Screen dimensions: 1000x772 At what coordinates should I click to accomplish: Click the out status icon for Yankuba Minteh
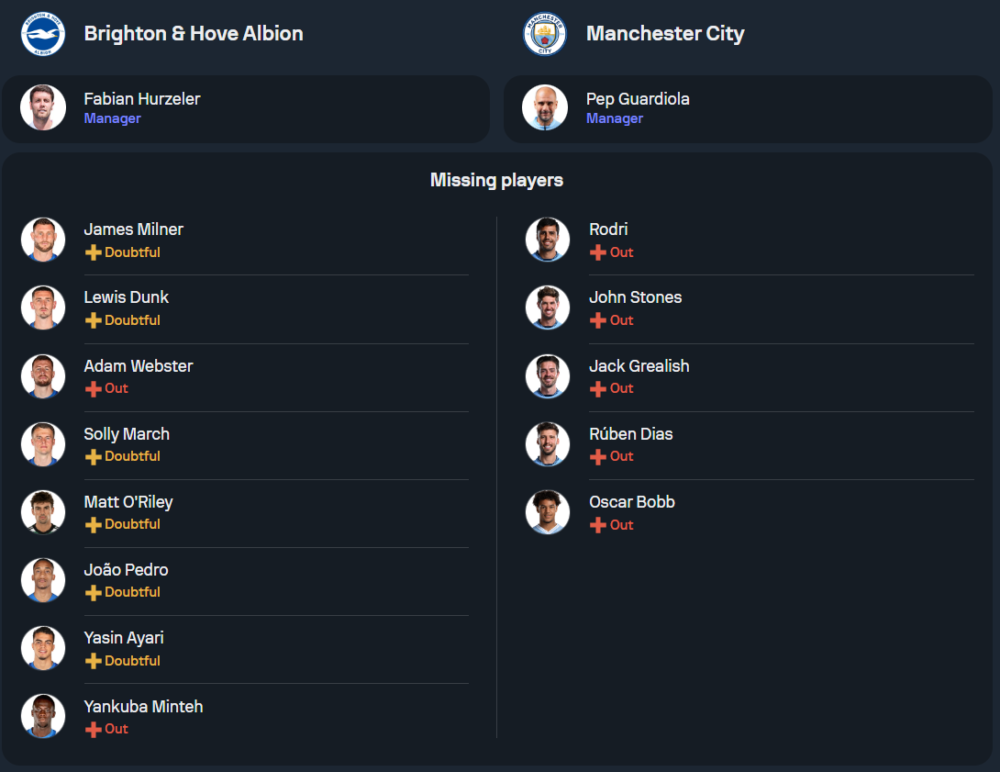pos(93,730)
